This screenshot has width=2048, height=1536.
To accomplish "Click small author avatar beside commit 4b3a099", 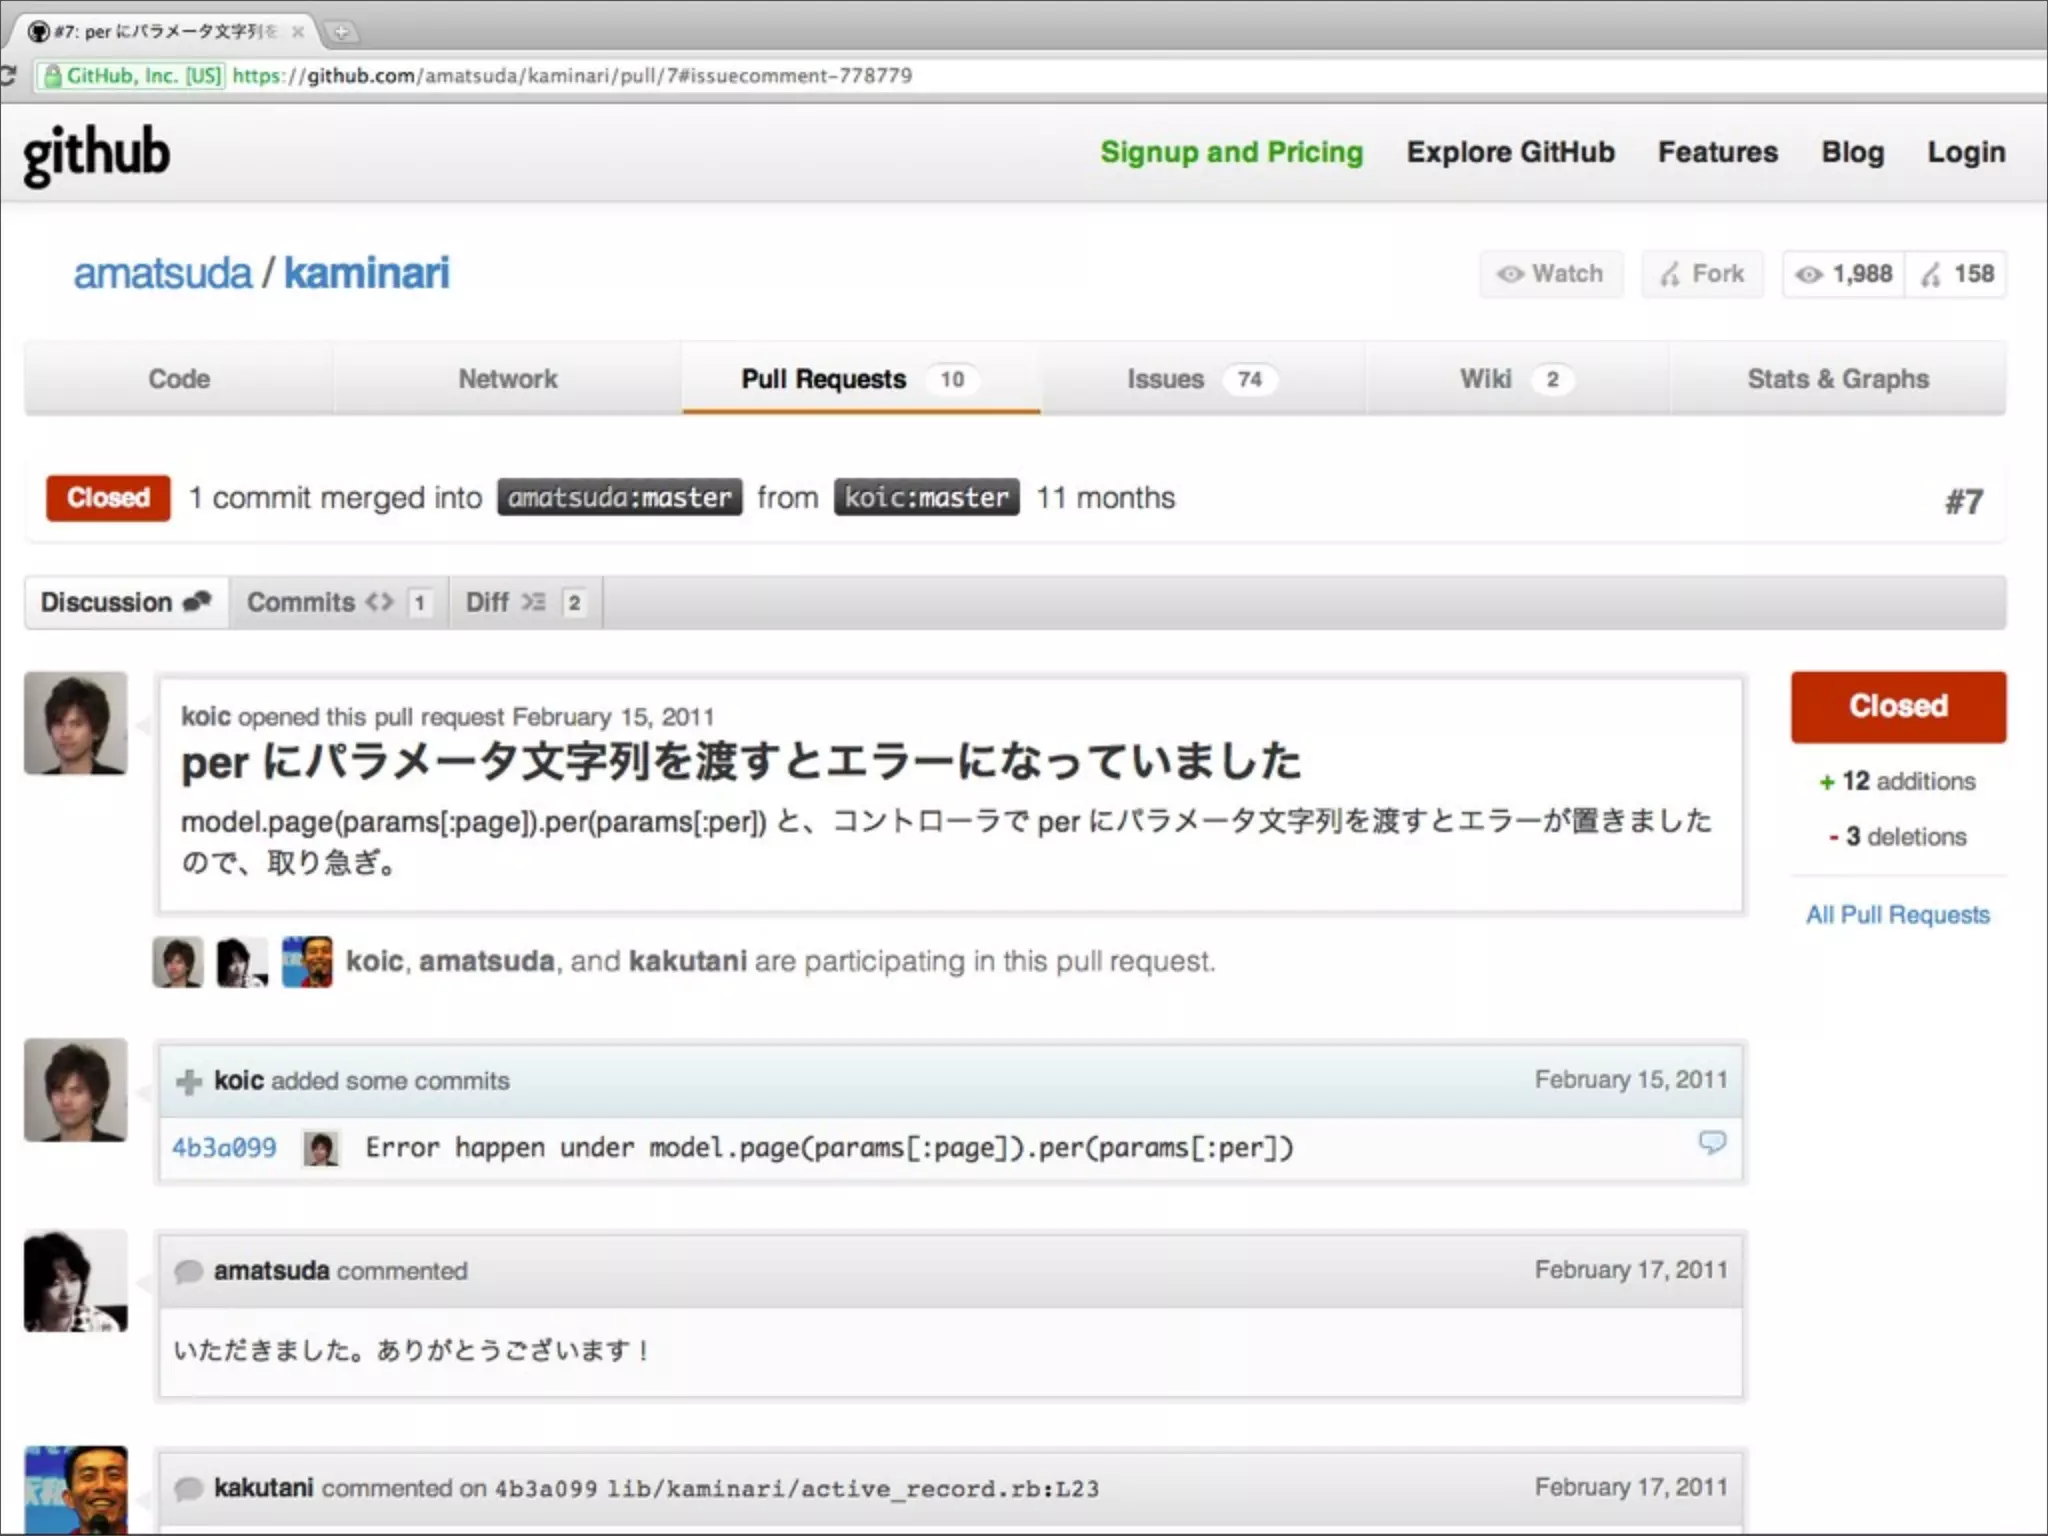I will [321, 1148].
